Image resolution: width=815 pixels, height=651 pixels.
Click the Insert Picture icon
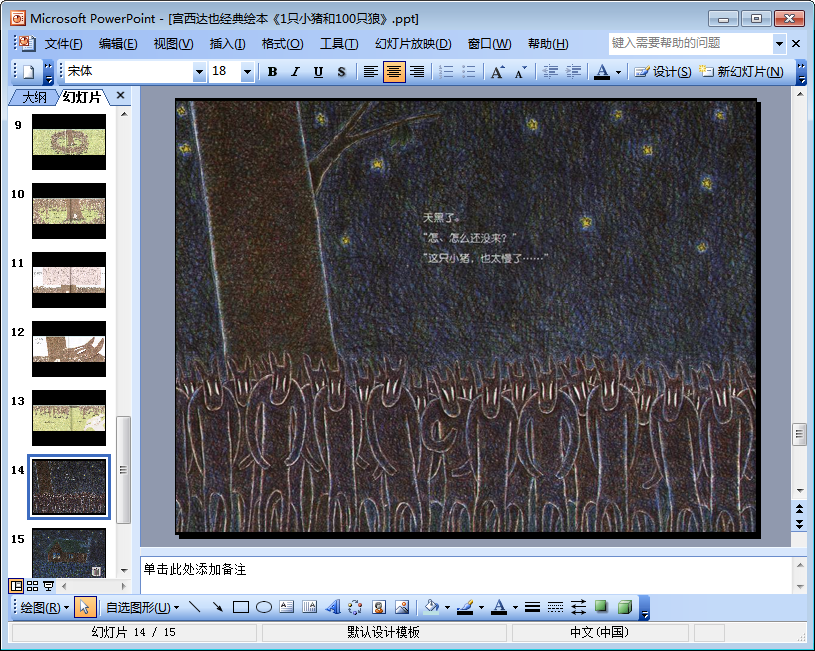click(402, 607)
